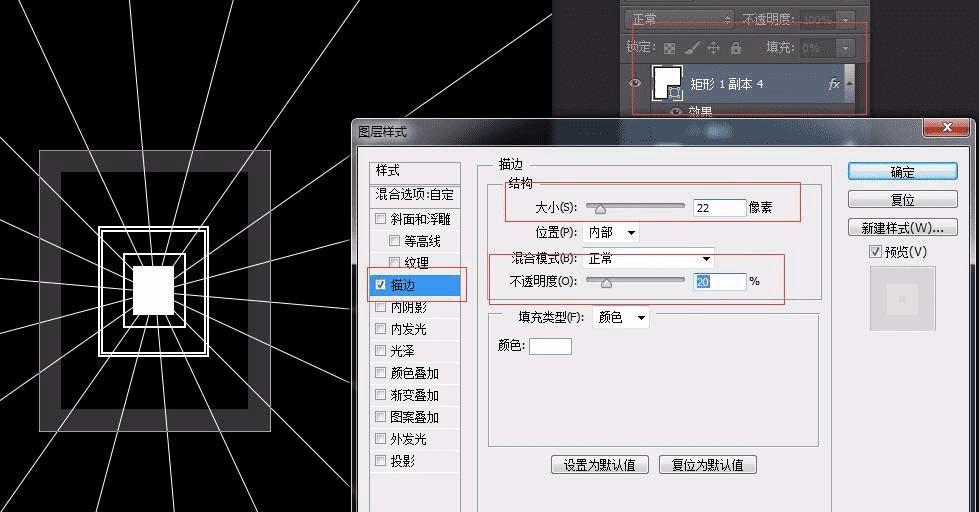This screenshot has height=512, width=979.
Task: Click the 新建样式(W)... button
Action: pos(902,228)
